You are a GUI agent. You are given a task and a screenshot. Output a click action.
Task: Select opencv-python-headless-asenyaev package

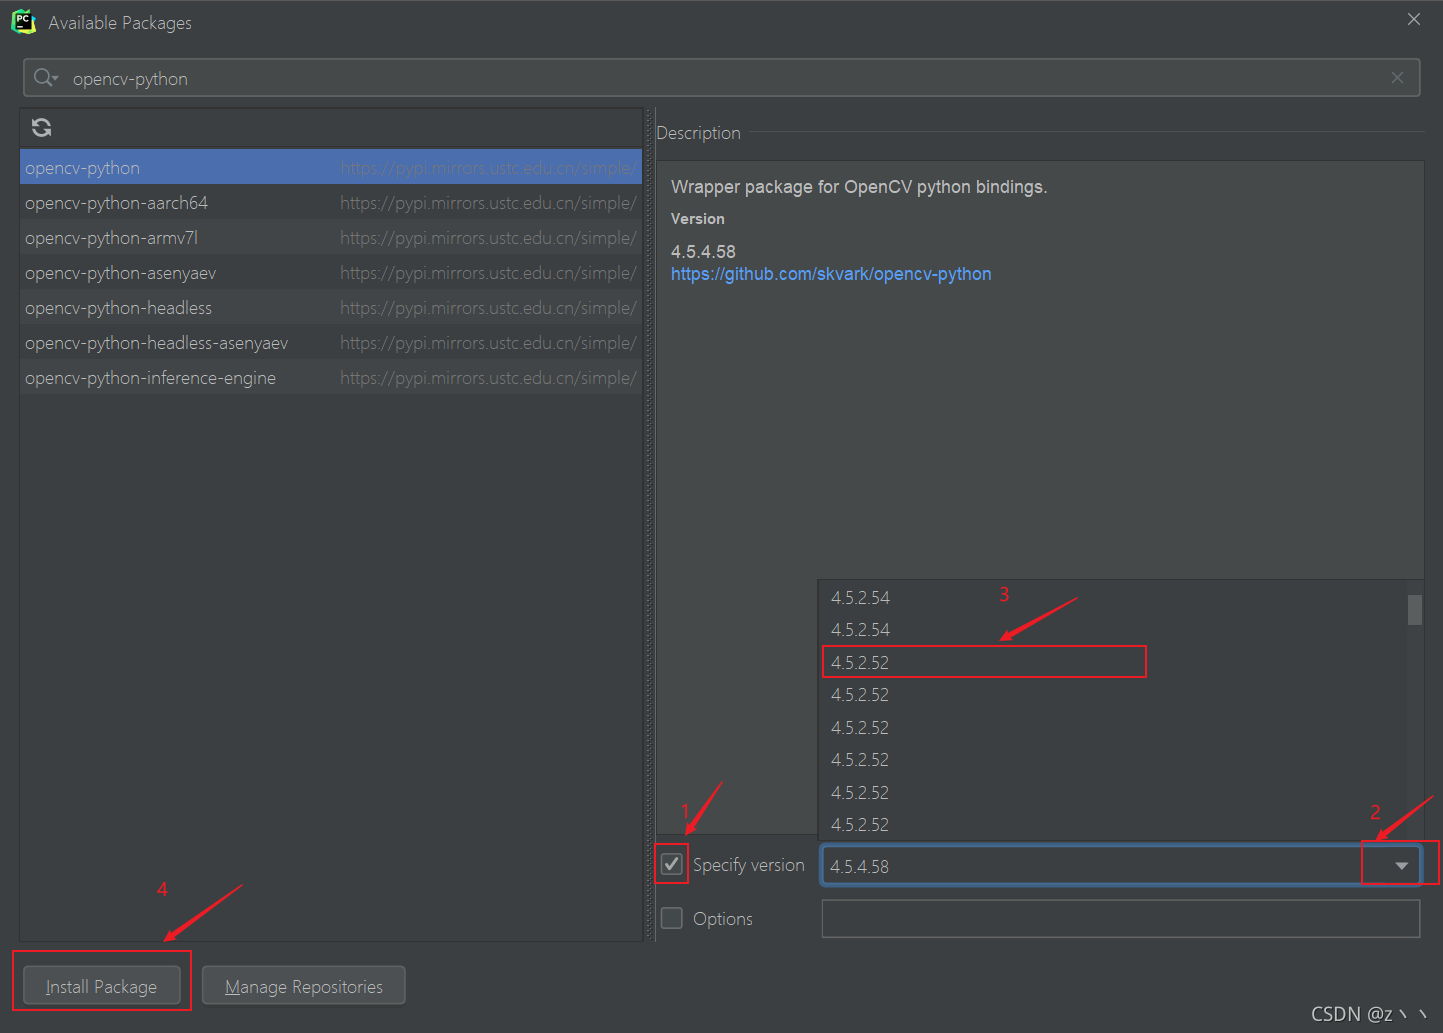click(330, 343)
